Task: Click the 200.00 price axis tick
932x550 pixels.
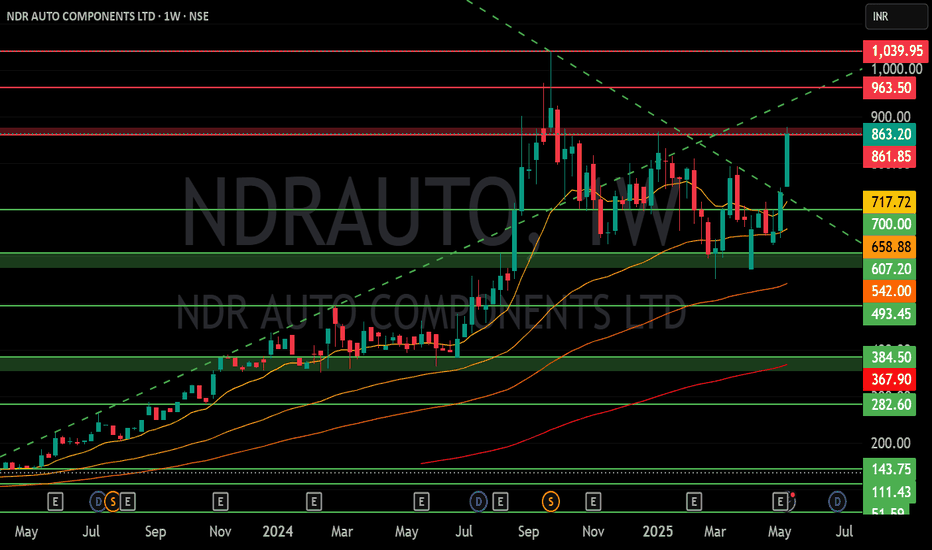Action: pyautogui.click(x=890, y=443)
